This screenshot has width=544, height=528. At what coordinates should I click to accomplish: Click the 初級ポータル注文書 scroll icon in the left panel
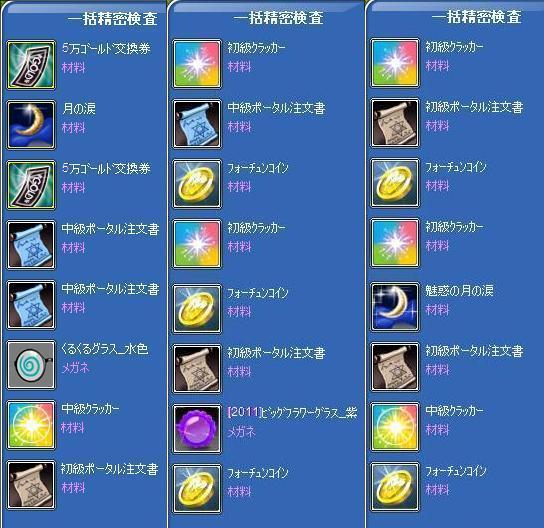pos(31,485)
